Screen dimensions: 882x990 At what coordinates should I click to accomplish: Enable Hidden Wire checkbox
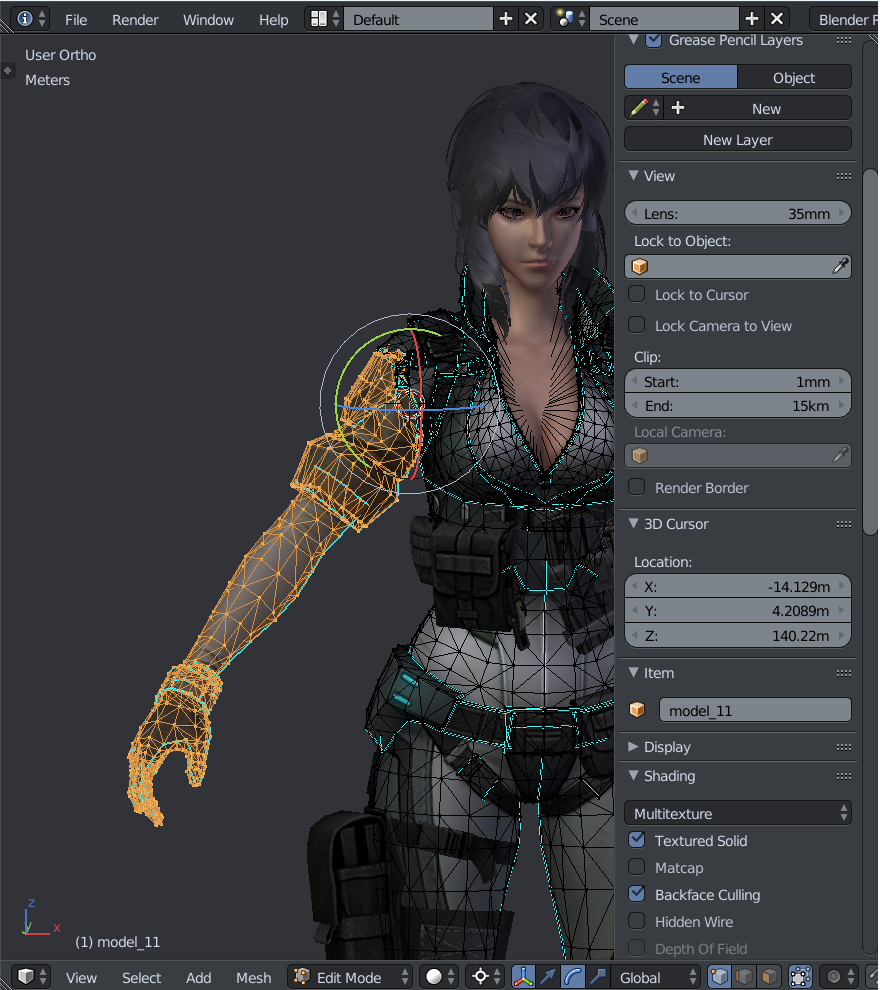click(x=636, y=921)
